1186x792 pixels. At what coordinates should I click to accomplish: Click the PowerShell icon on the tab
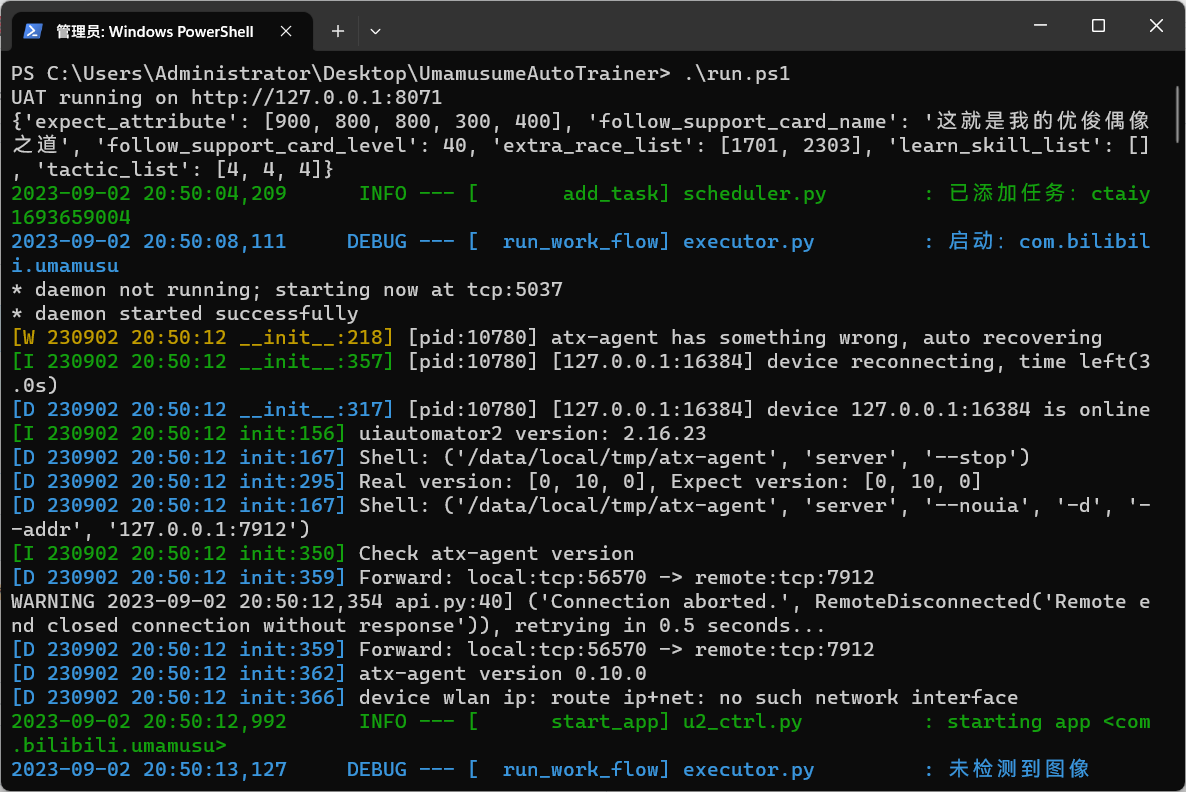click(33, 31)
